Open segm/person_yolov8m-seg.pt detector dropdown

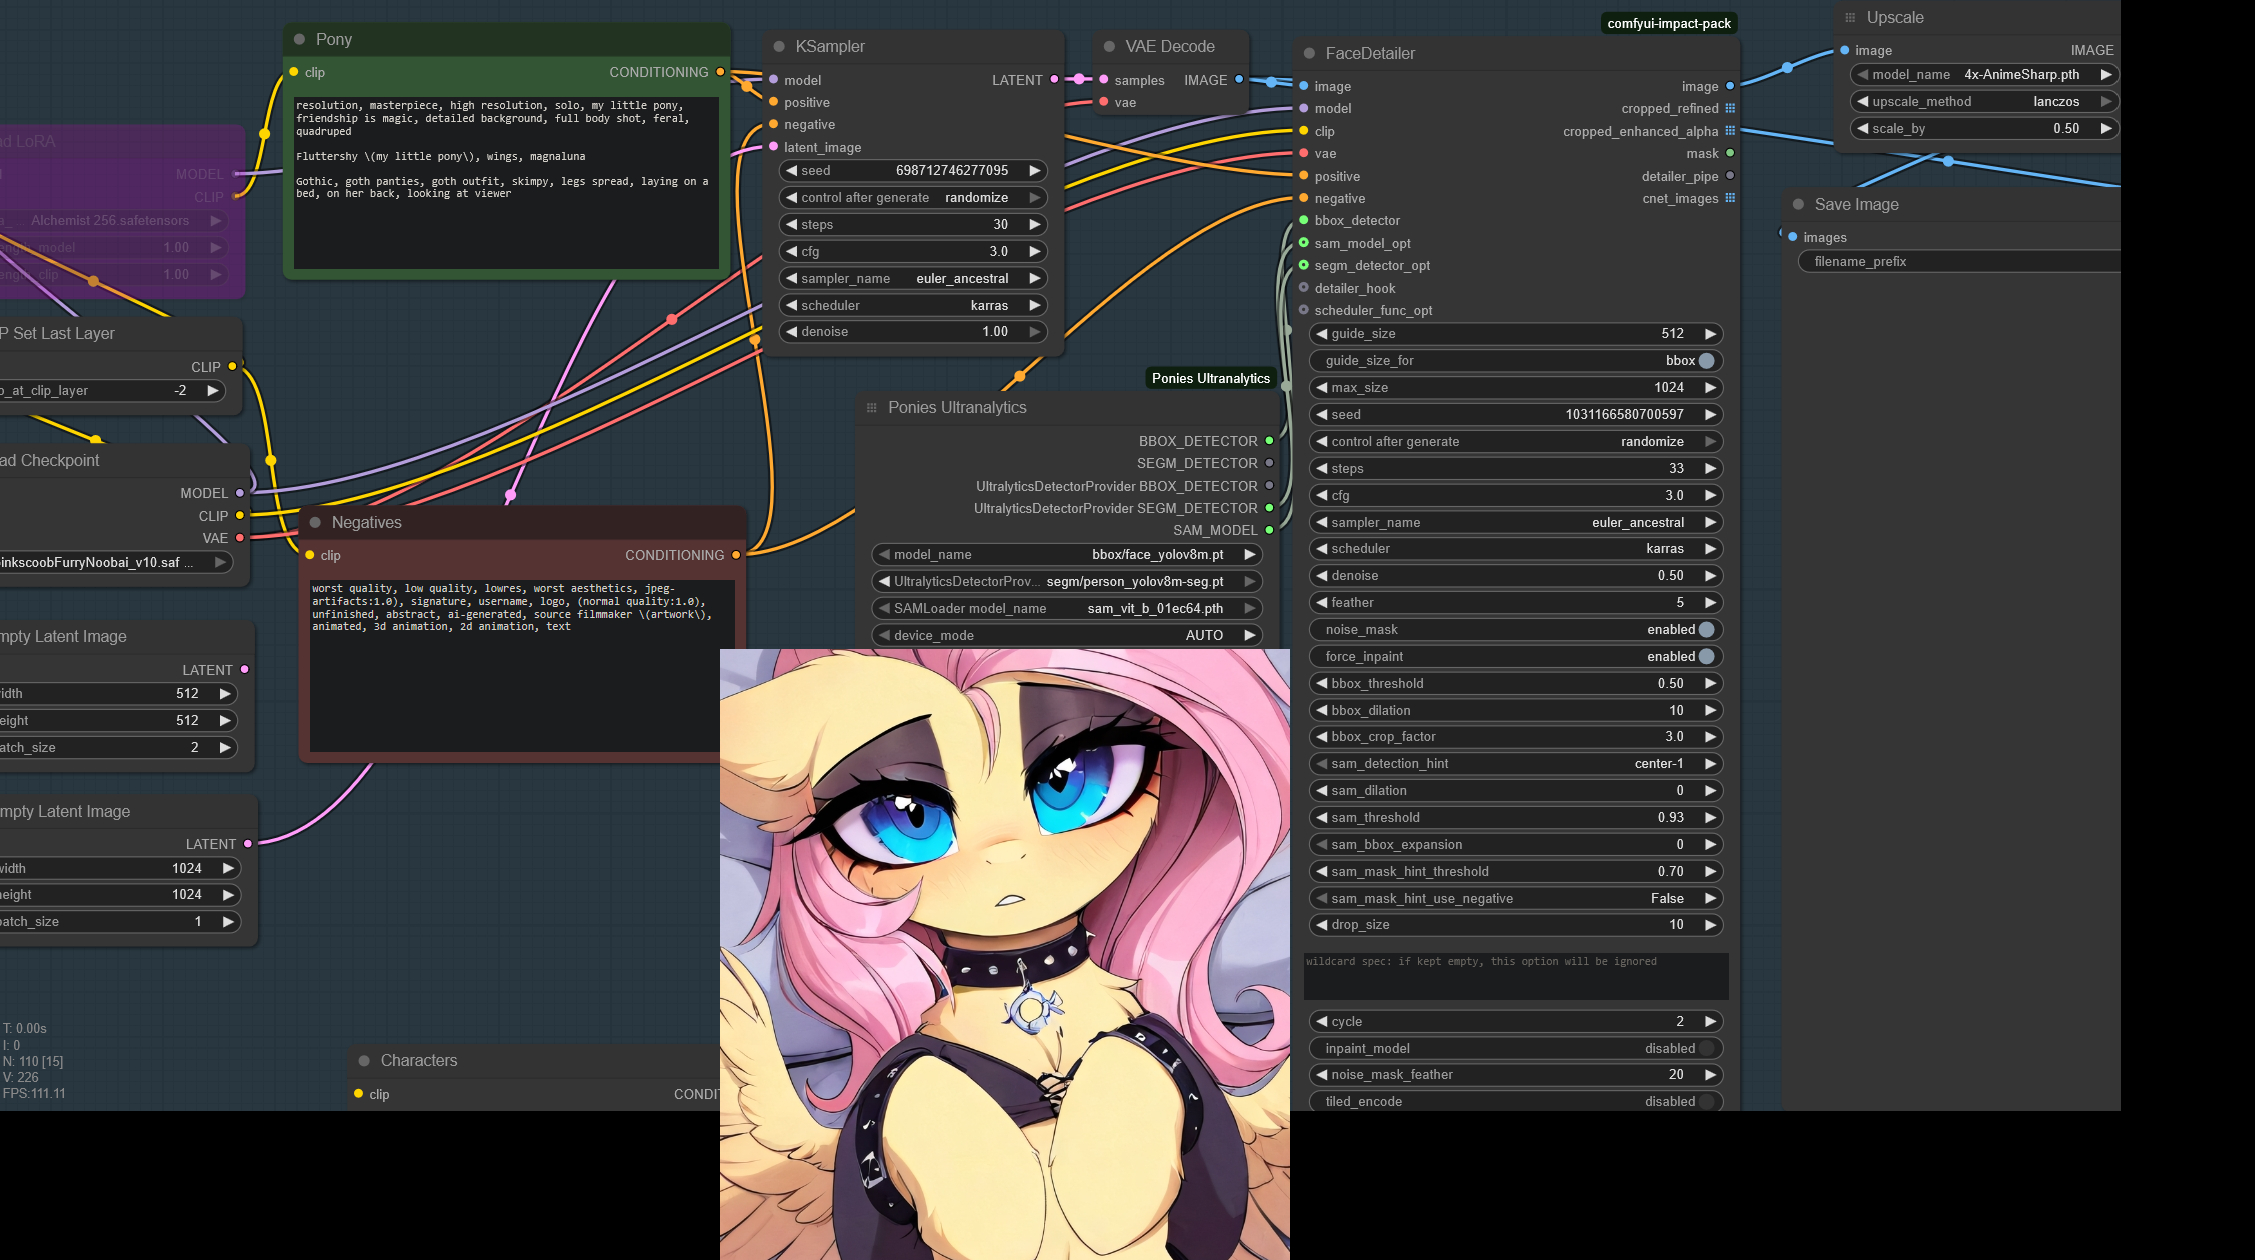point(1067,582)
